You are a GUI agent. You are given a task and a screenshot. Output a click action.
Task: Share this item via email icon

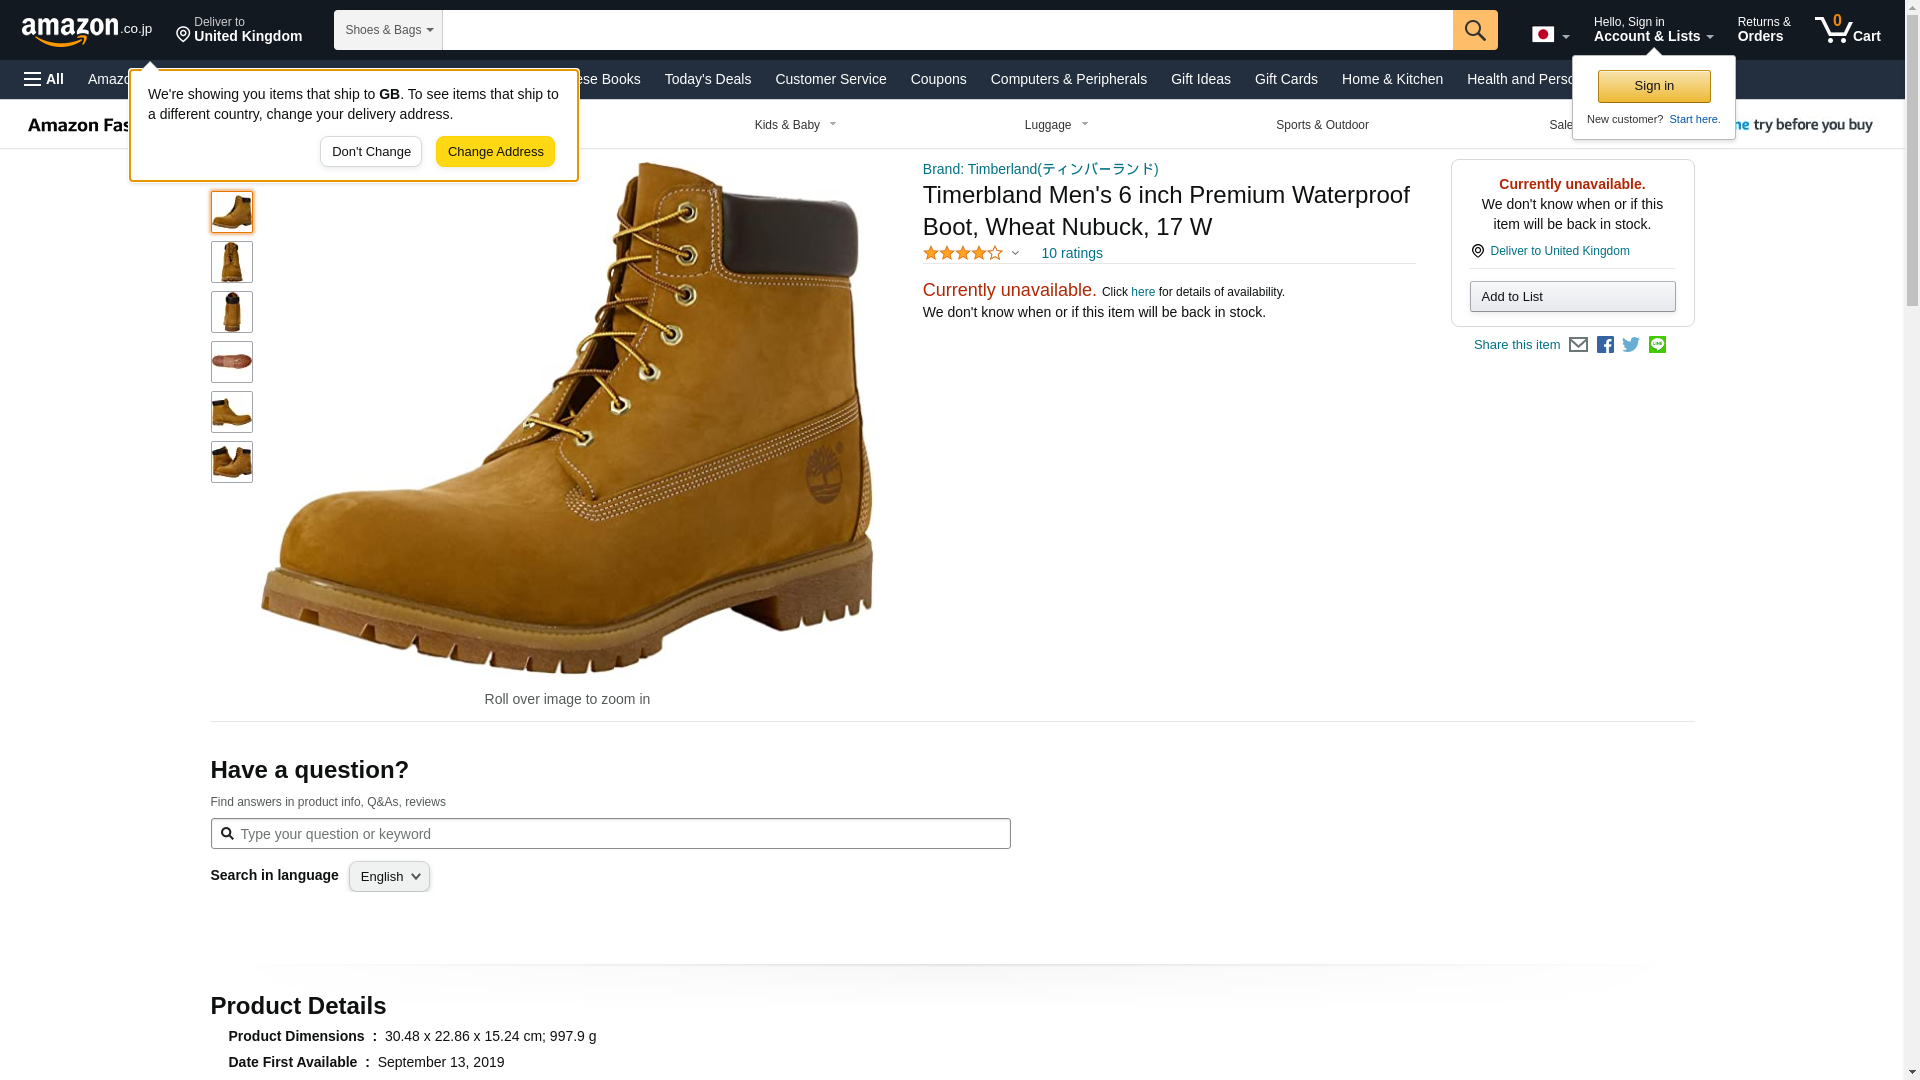click(x=1578, y=345)
